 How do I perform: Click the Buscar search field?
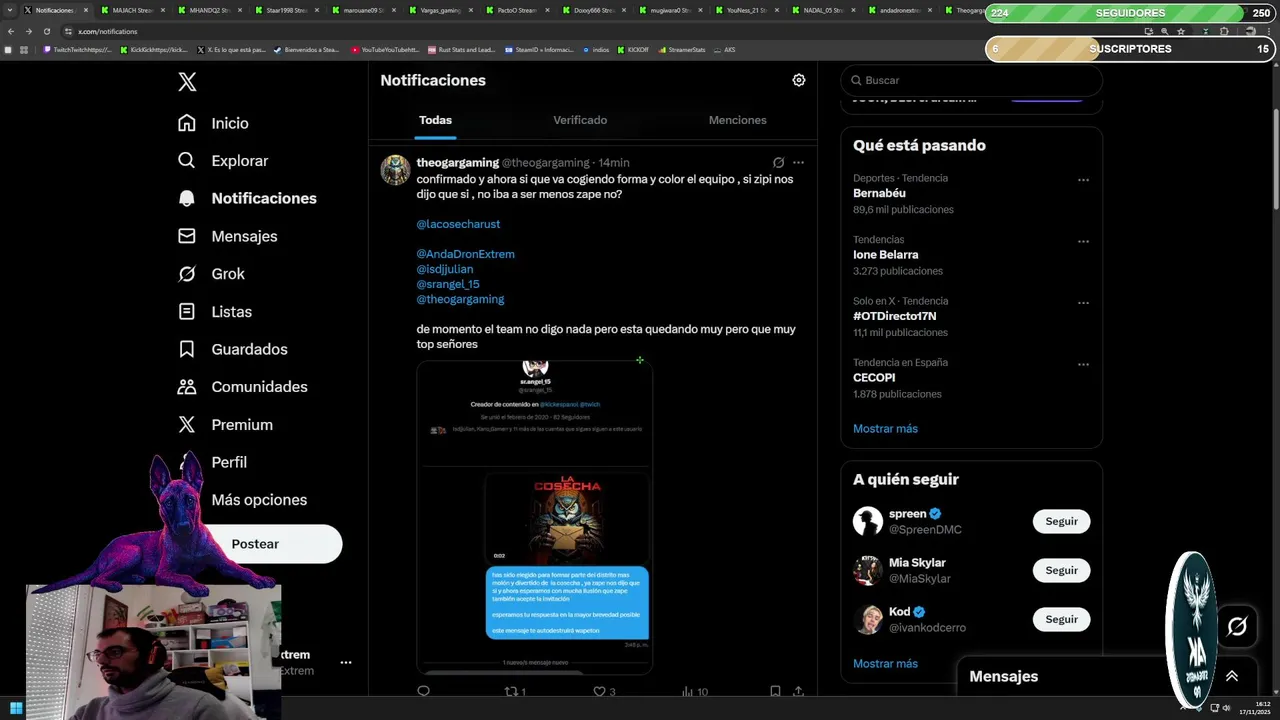971,80
